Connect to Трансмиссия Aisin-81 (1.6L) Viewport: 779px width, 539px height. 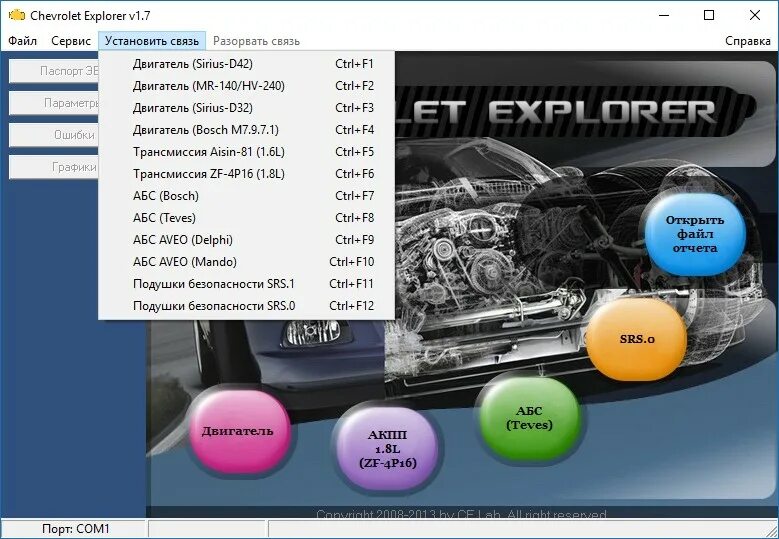246,152
